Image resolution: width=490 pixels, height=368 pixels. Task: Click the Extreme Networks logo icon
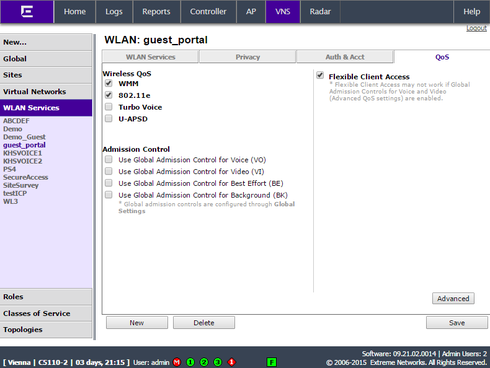[27, 12]
